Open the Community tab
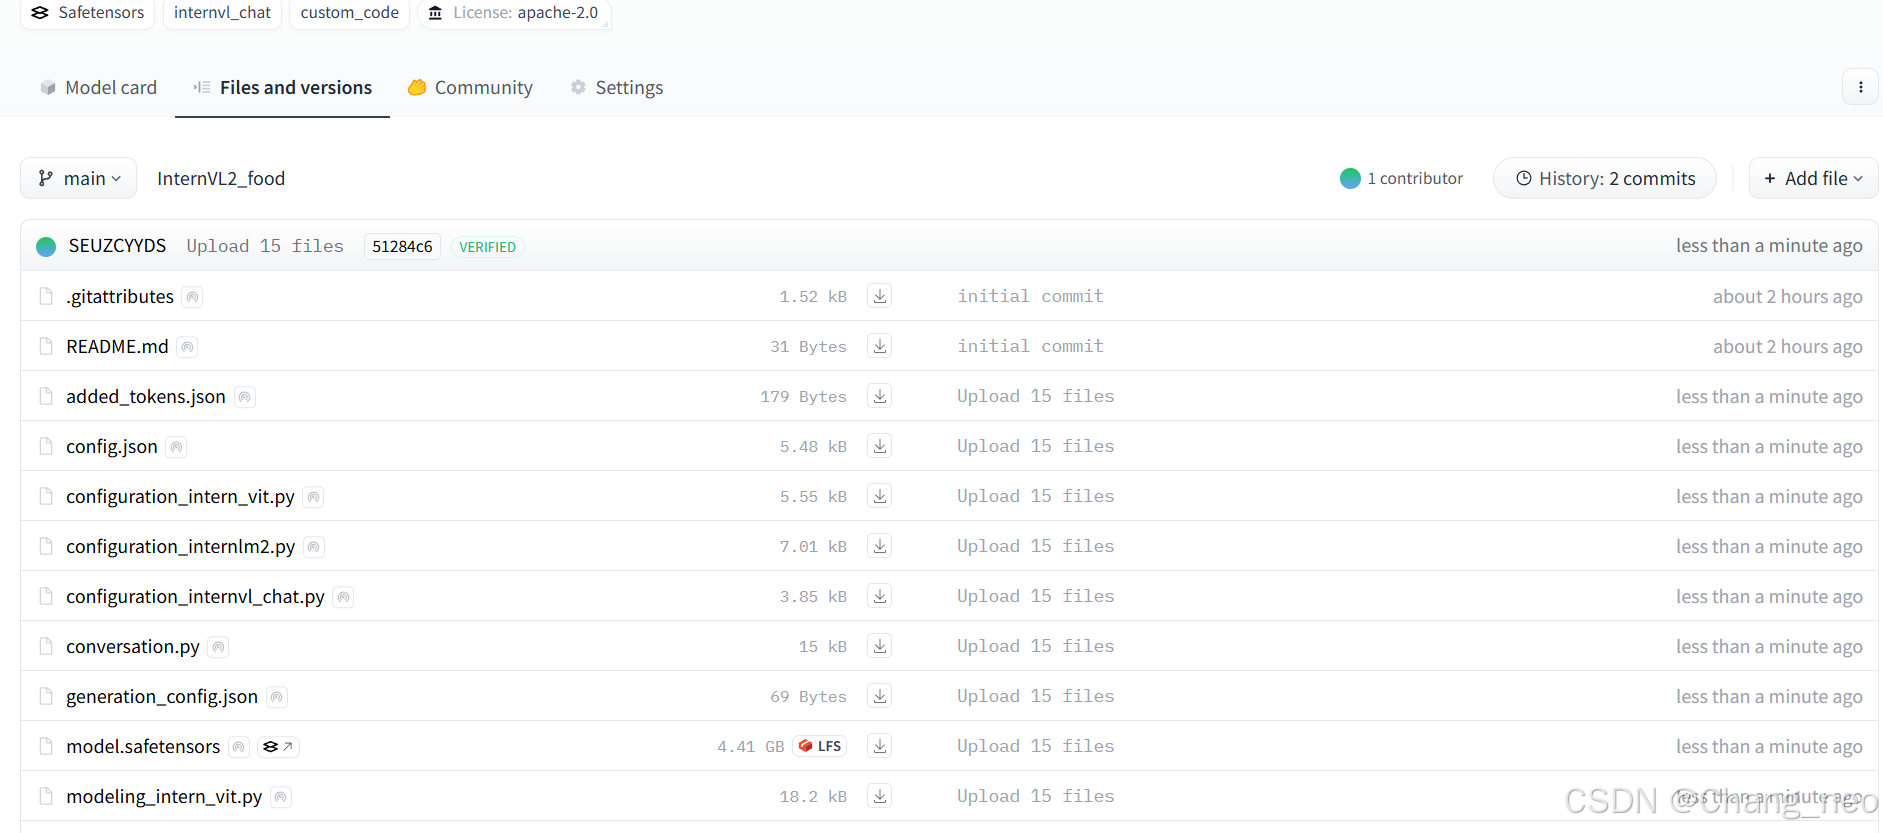 470,87
